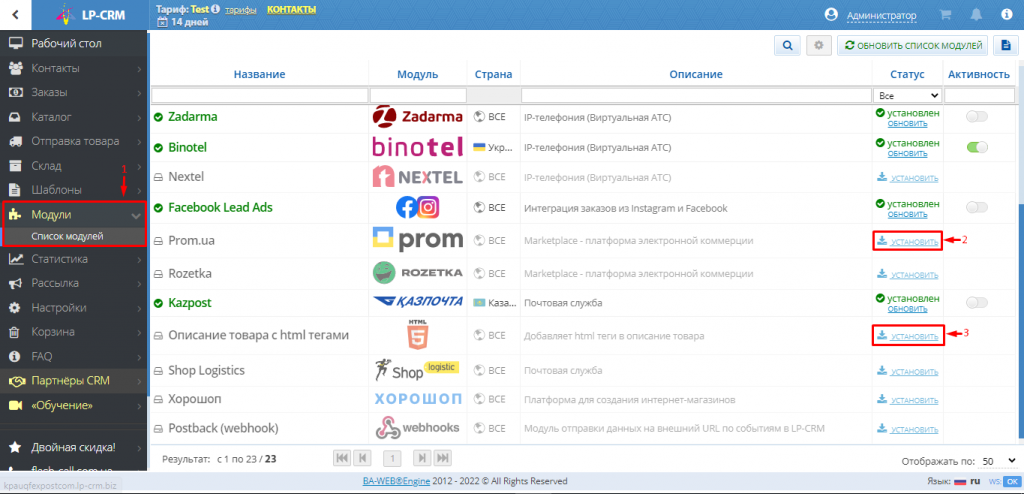
Task: Open the тарифы link
Action: pos(240,10)
